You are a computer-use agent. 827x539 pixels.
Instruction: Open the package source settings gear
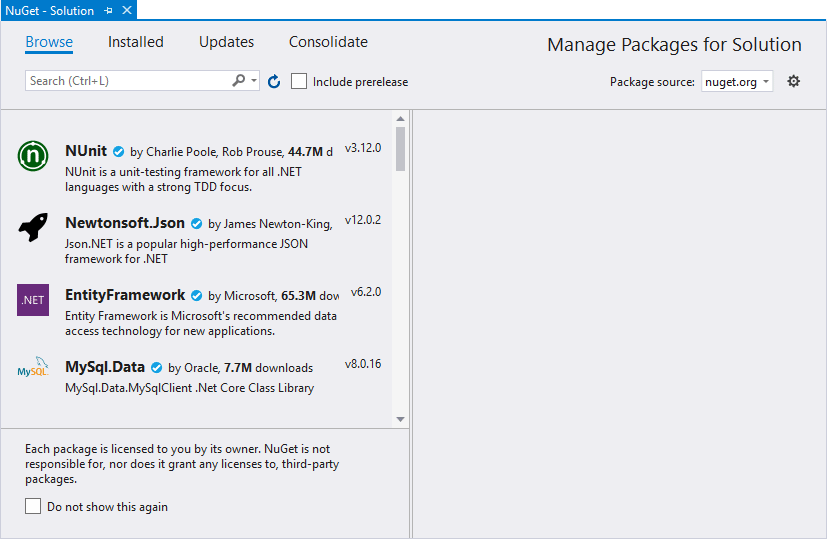[x=794, y=81]
